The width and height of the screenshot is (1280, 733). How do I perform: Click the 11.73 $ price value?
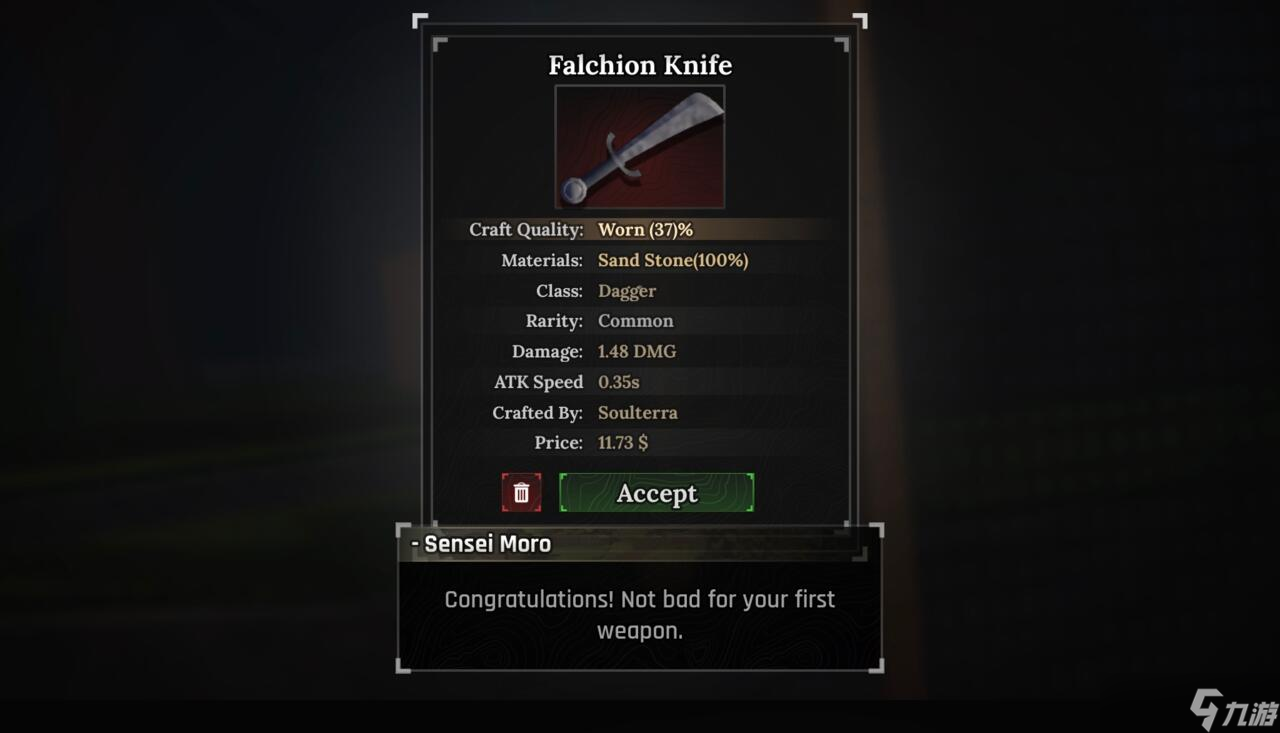point(623,442)
